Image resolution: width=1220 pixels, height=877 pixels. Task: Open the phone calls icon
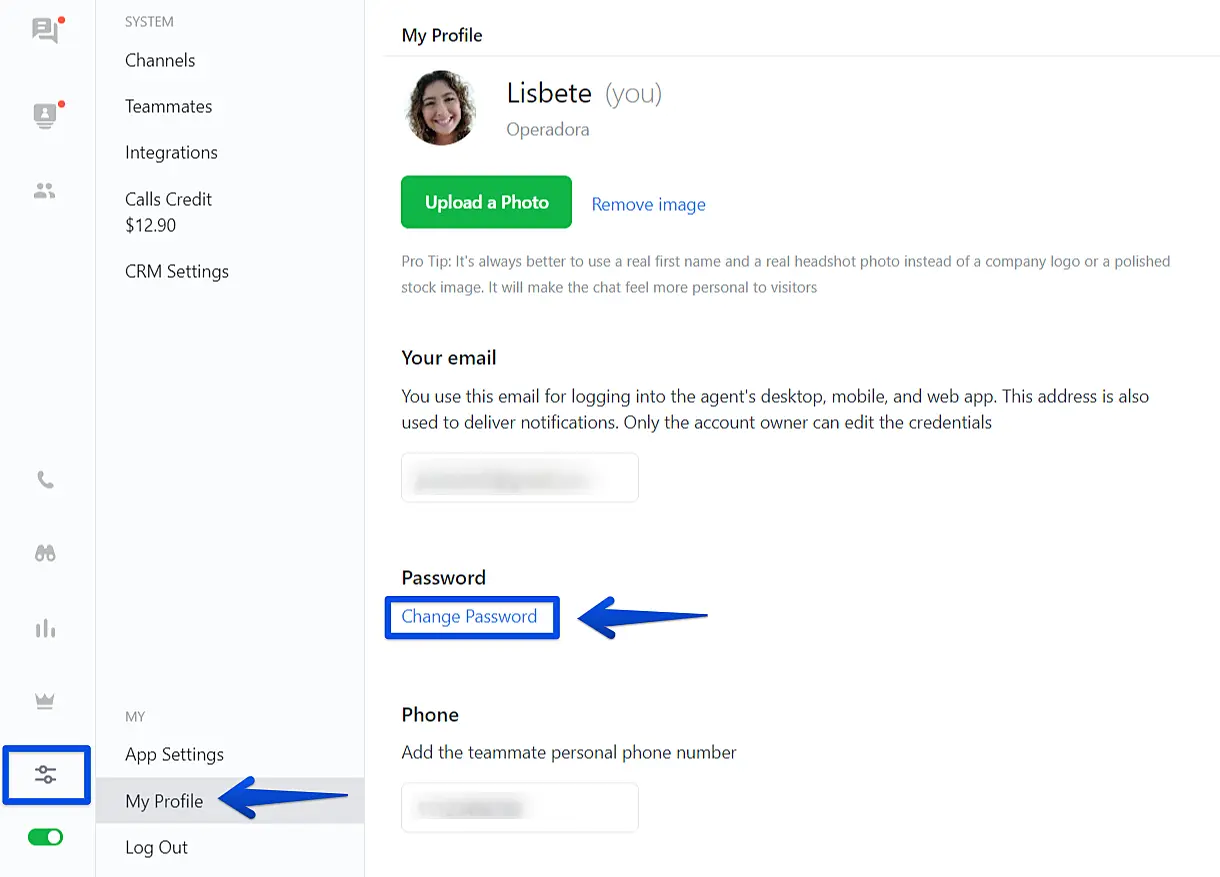point(46,480)
